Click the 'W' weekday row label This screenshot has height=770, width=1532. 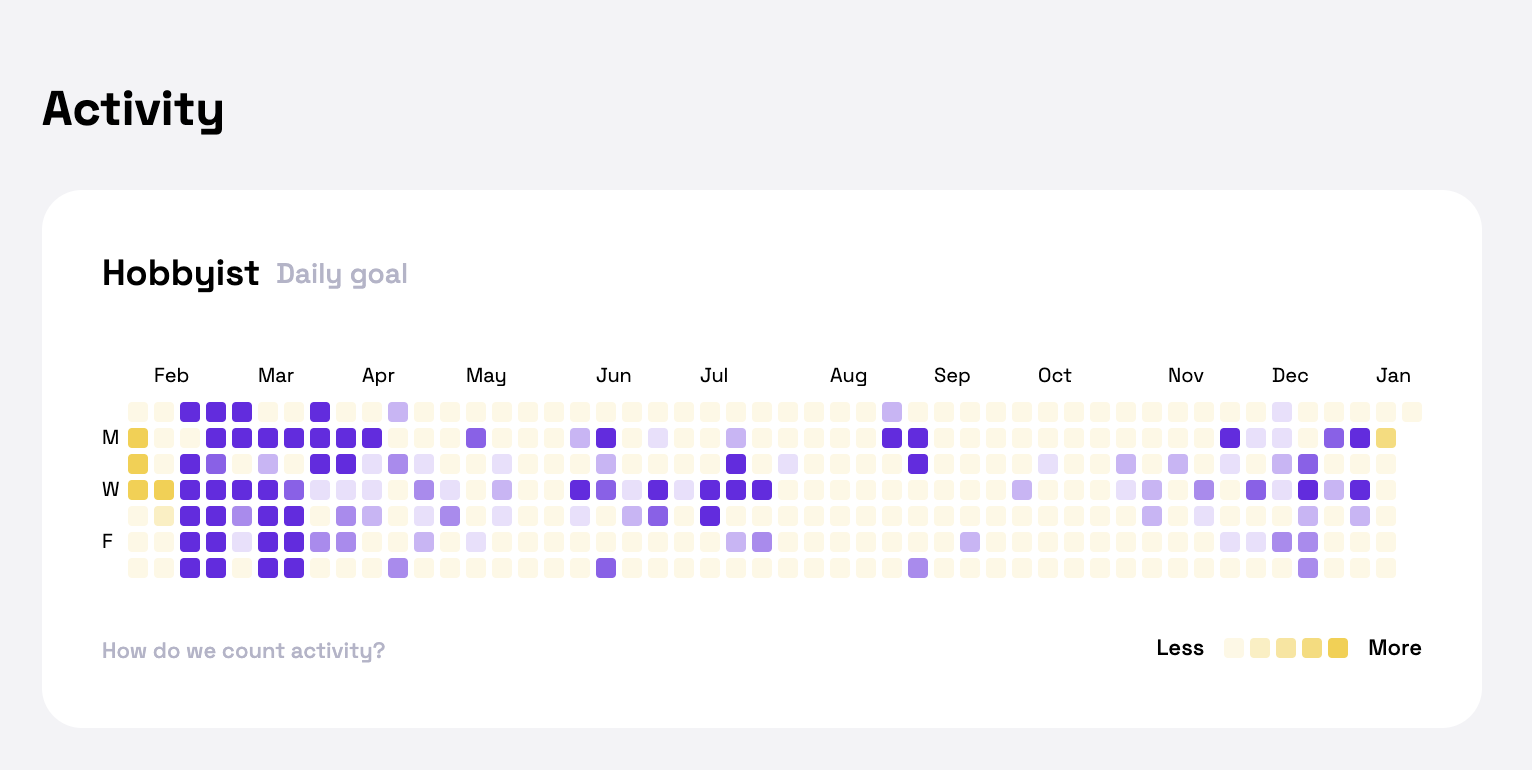tap(110, 490)
